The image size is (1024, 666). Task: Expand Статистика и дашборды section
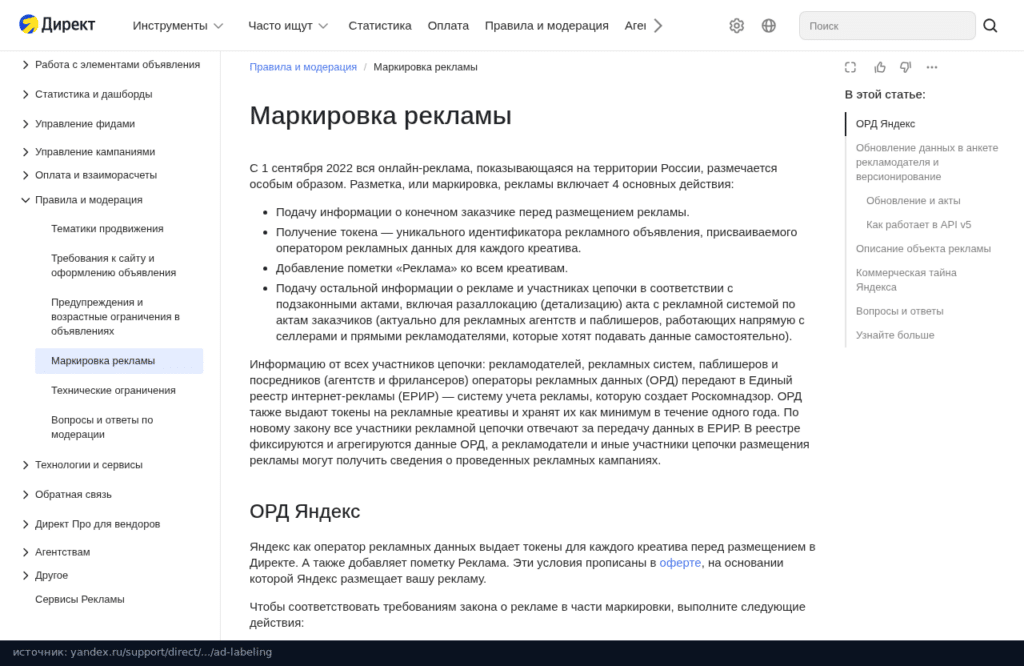coord(87,94)
